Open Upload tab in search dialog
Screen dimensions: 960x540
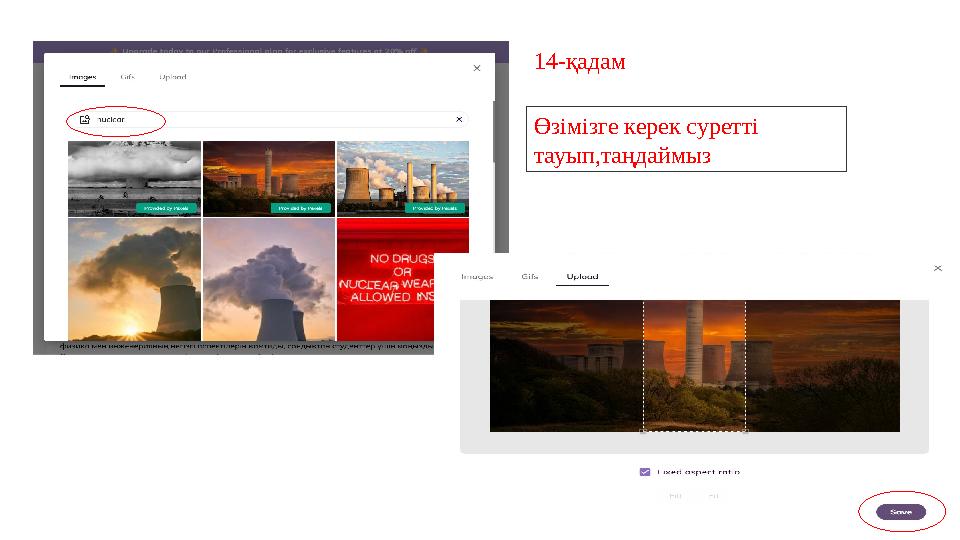173,77
